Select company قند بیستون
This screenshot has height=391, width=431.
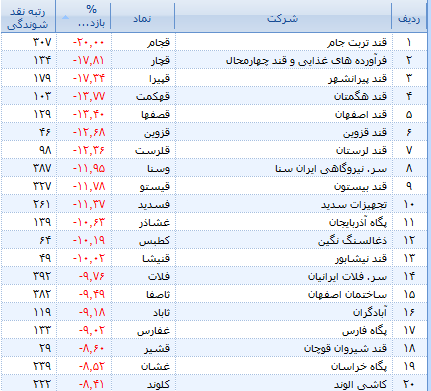click(361, 186)
